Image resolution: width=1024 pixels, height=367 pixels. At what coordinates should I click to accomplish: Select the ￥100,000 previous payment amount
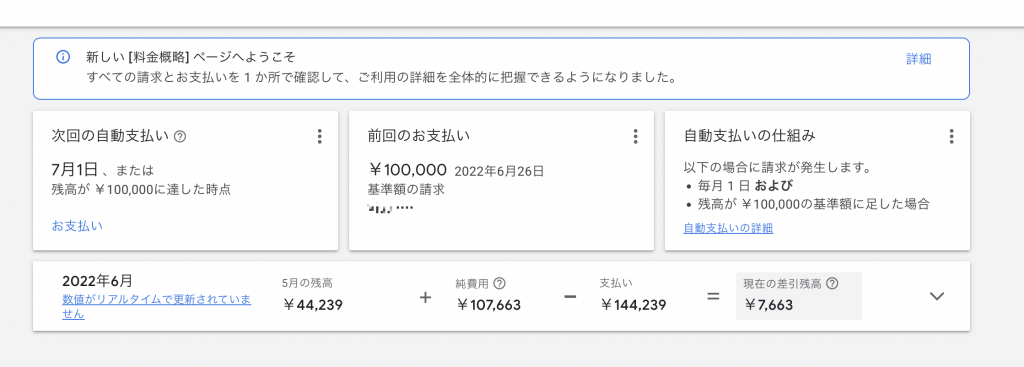(408, 171)
